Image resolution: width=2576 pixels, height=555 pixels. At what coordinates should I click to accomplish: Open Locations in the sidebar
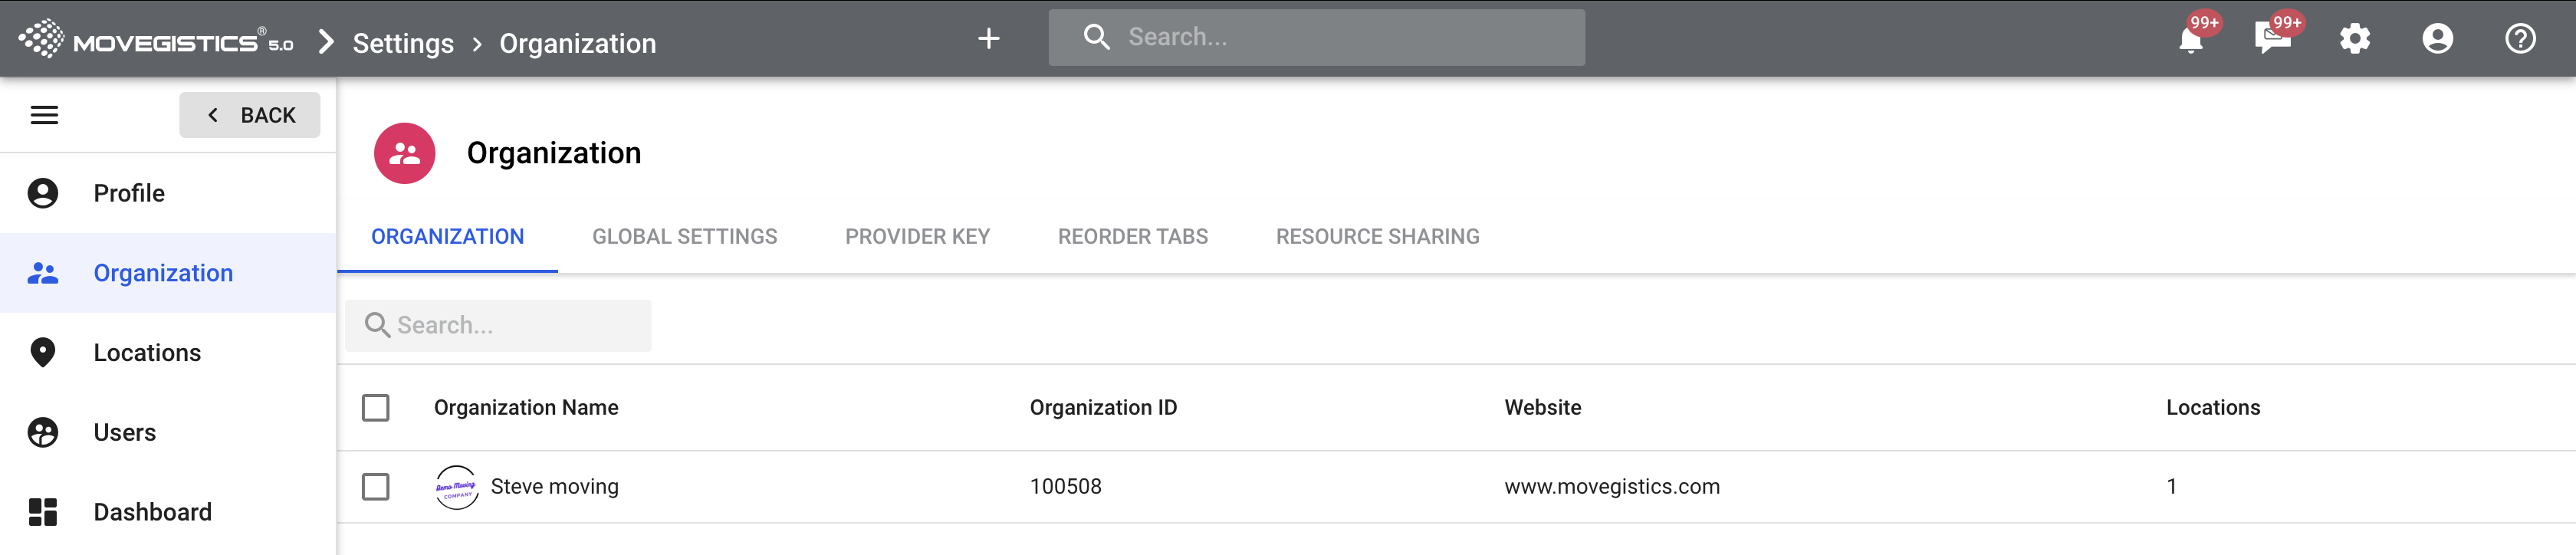pyautogui.click(x=147, y=353)
